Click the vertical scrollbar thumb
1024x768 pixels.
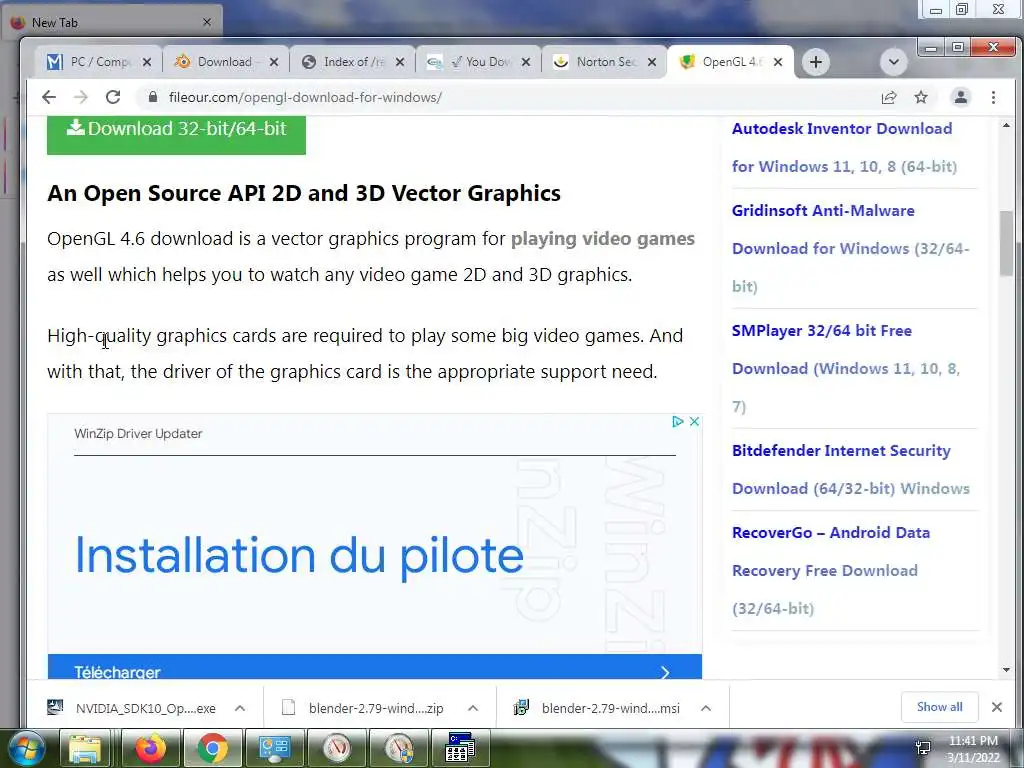click(1006, 243)
